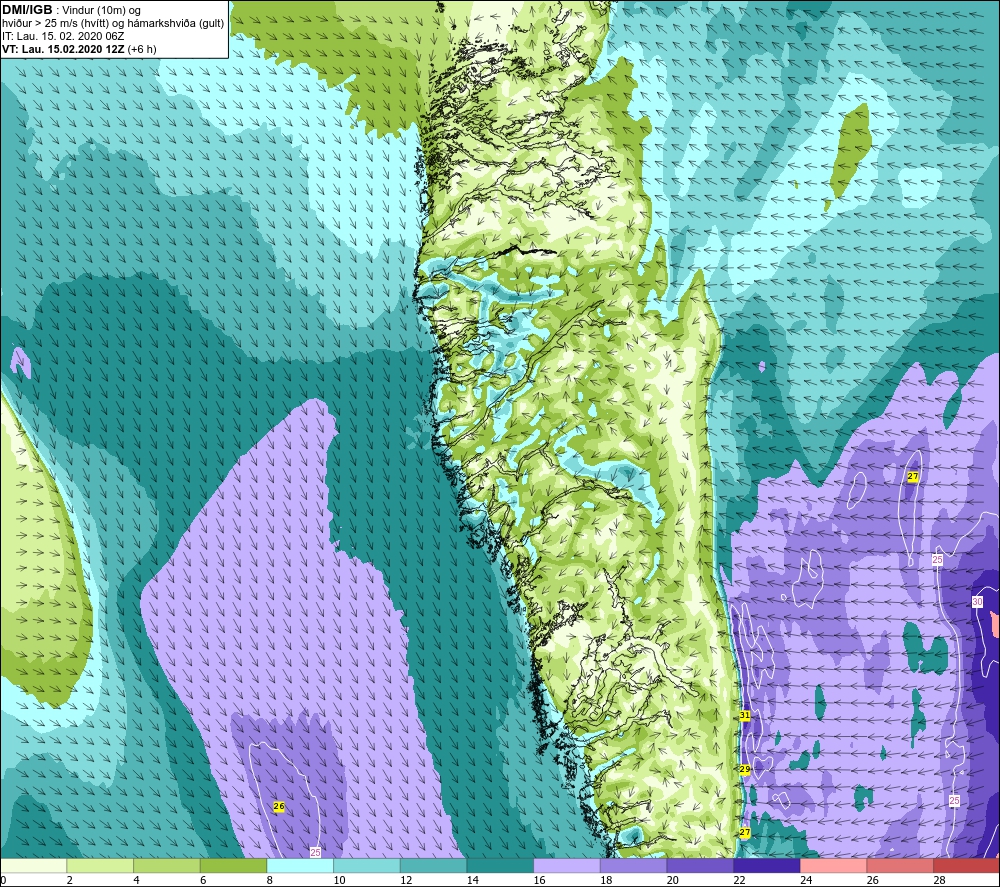Click the scale number '4' under the color bar

coord(136,880)
